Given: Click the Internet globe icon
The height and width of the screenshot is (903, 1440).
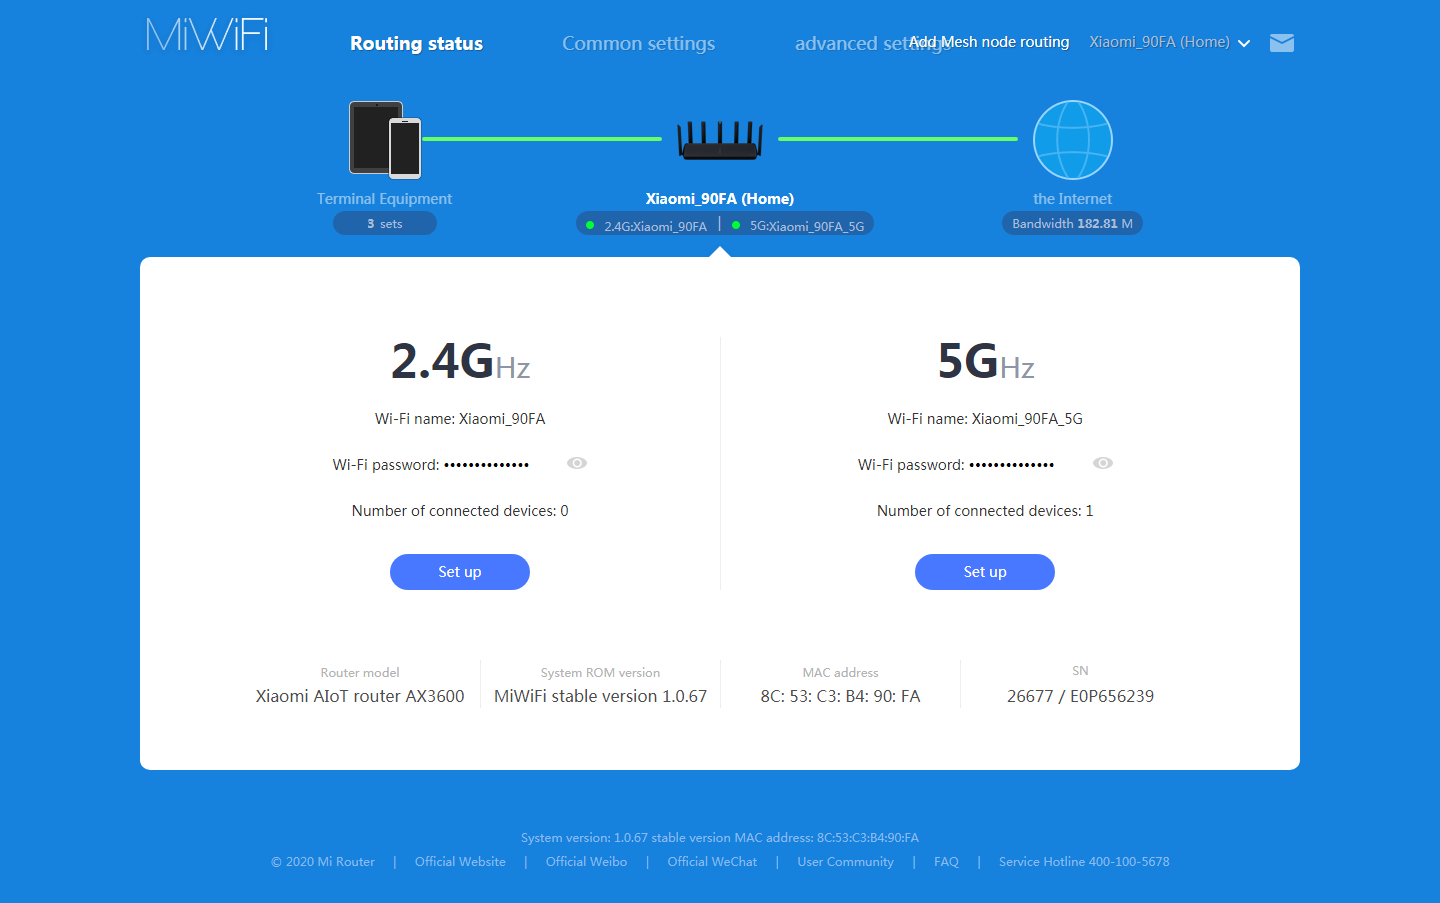Looking at the screenshot, I should (x=1072, y=140).
